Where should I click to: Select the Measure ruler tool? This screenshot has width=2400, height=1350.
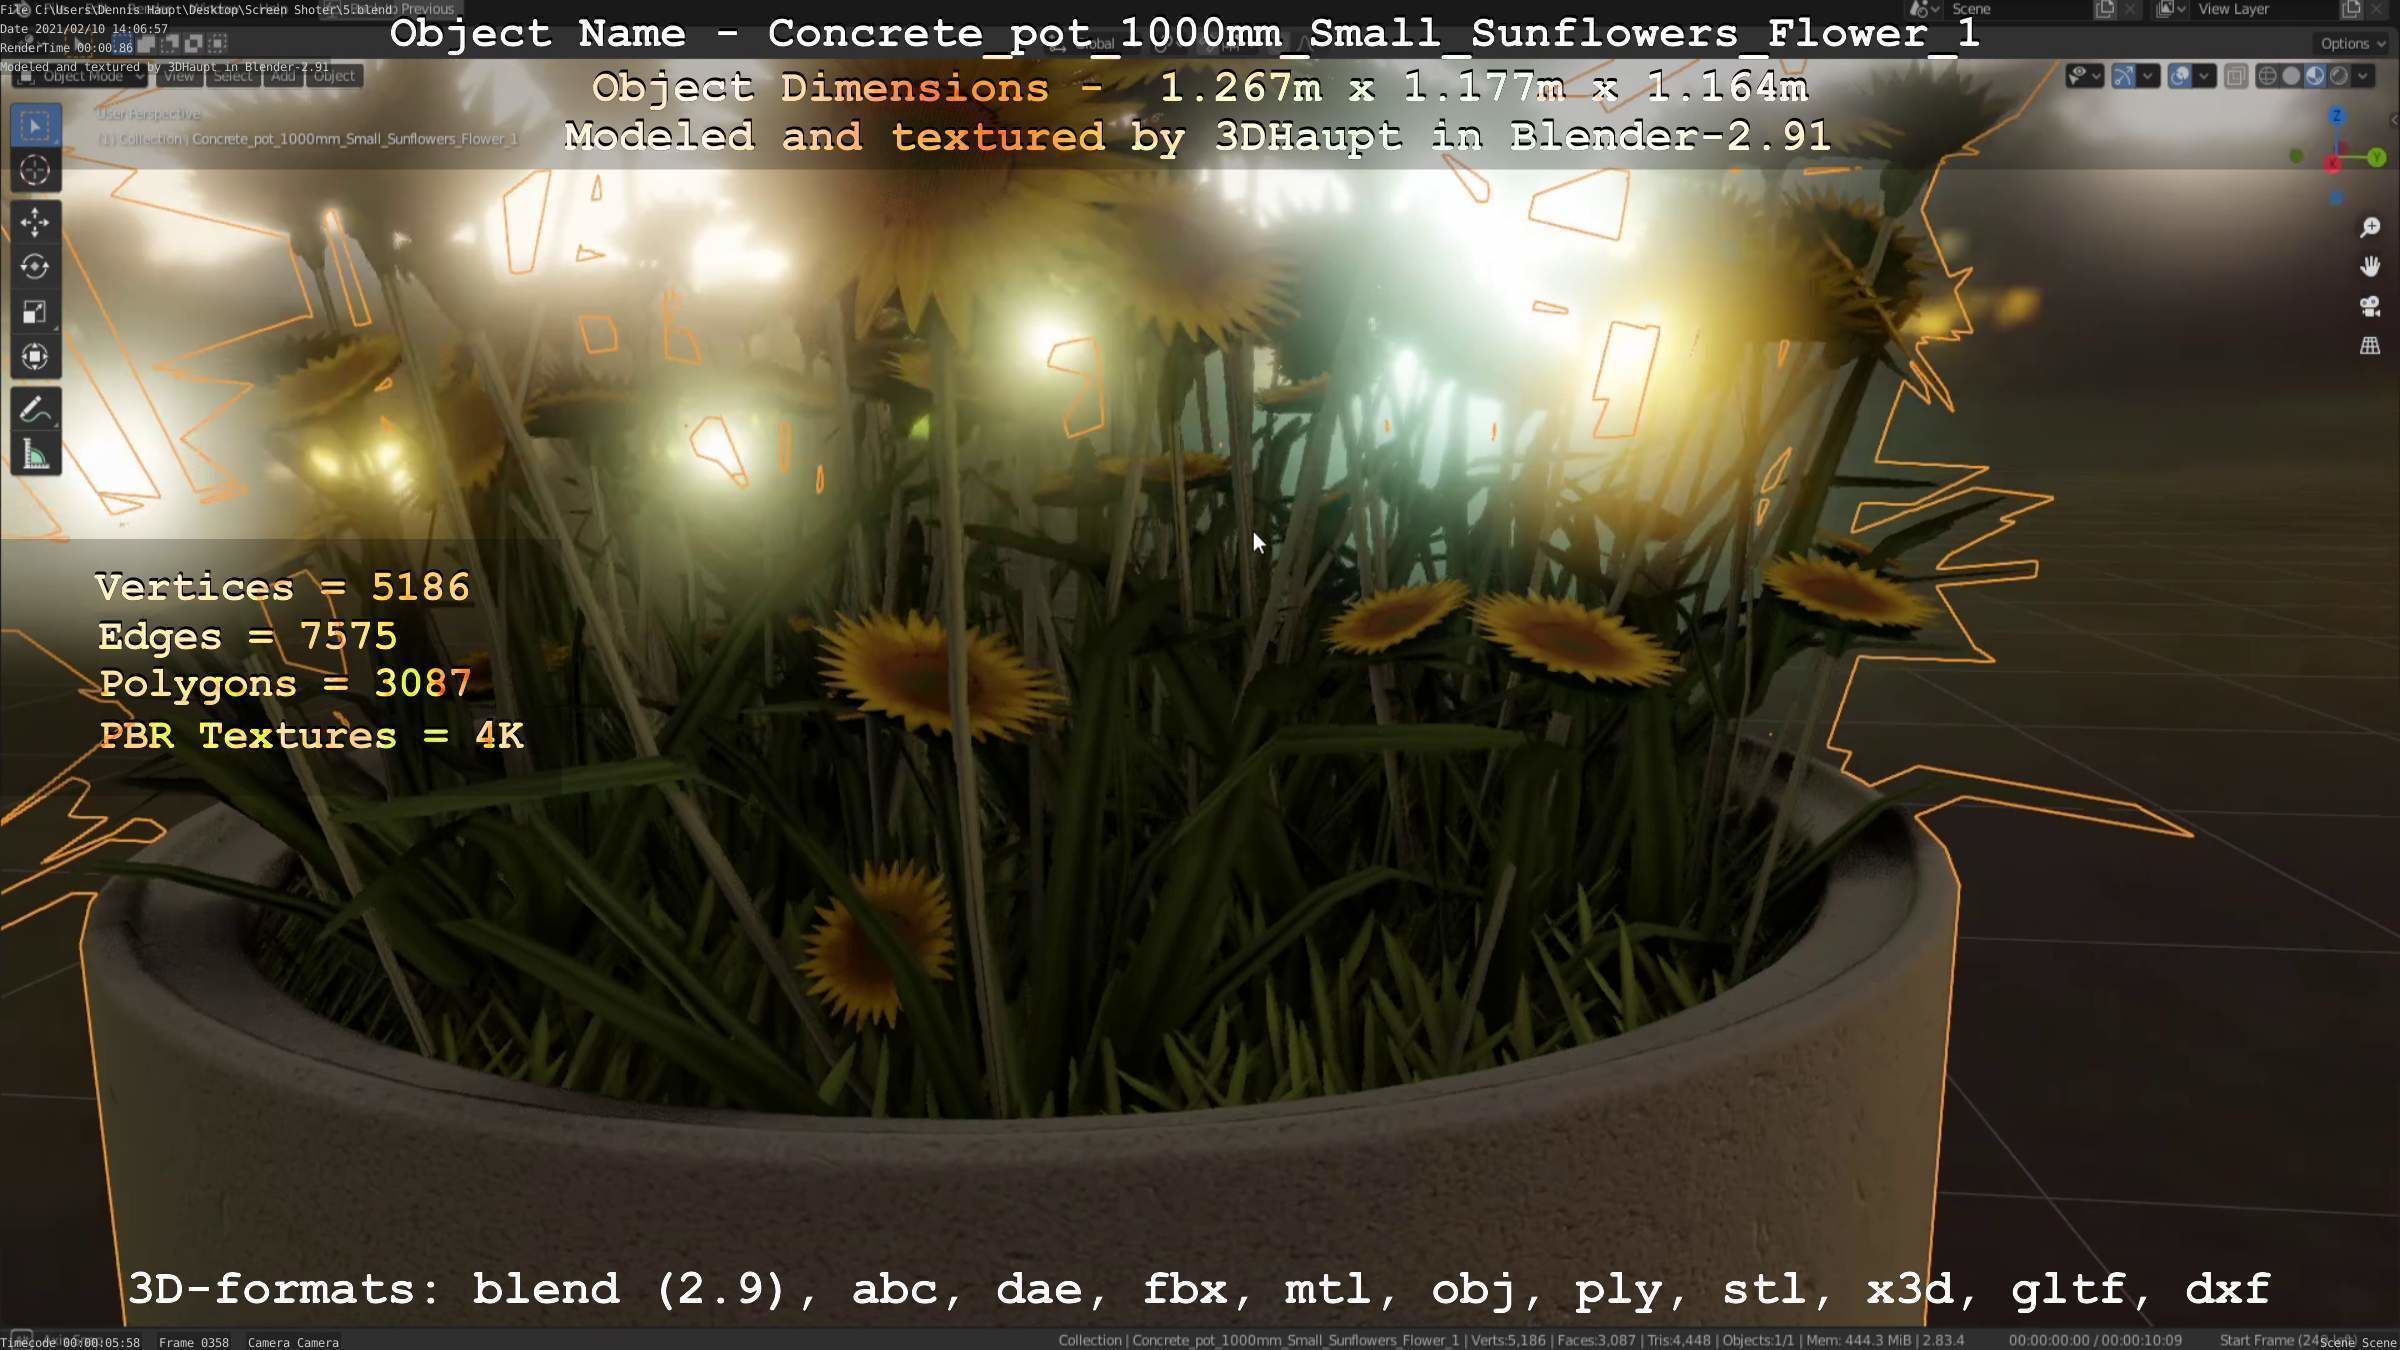click(35, 454)
